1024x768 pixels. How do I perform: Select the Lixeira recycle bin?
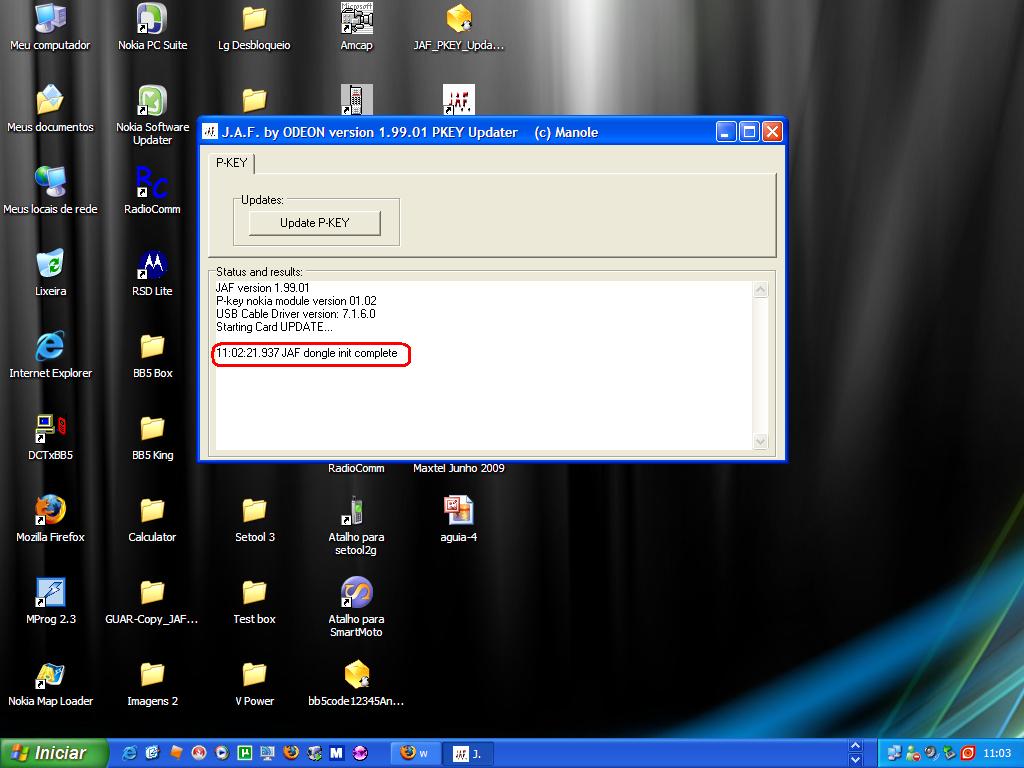(x=50, y=274)
